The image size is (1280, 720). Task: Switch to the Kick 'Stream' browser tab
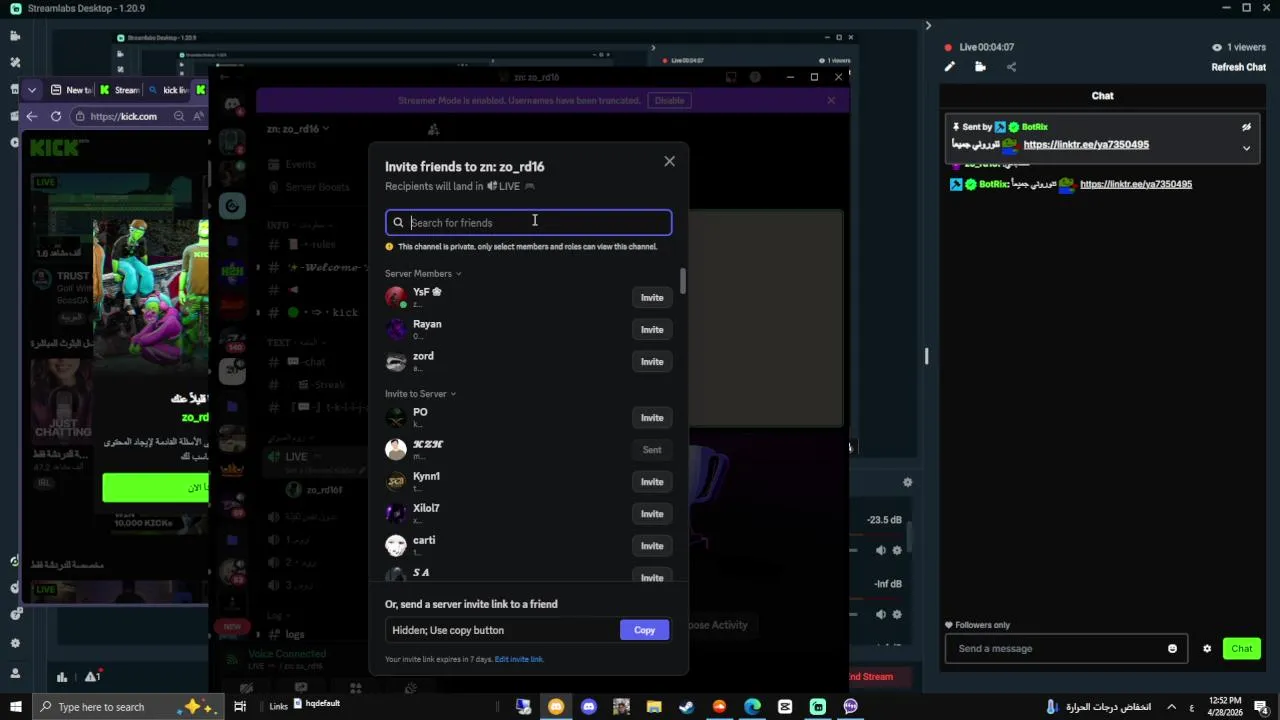(119, 90)
